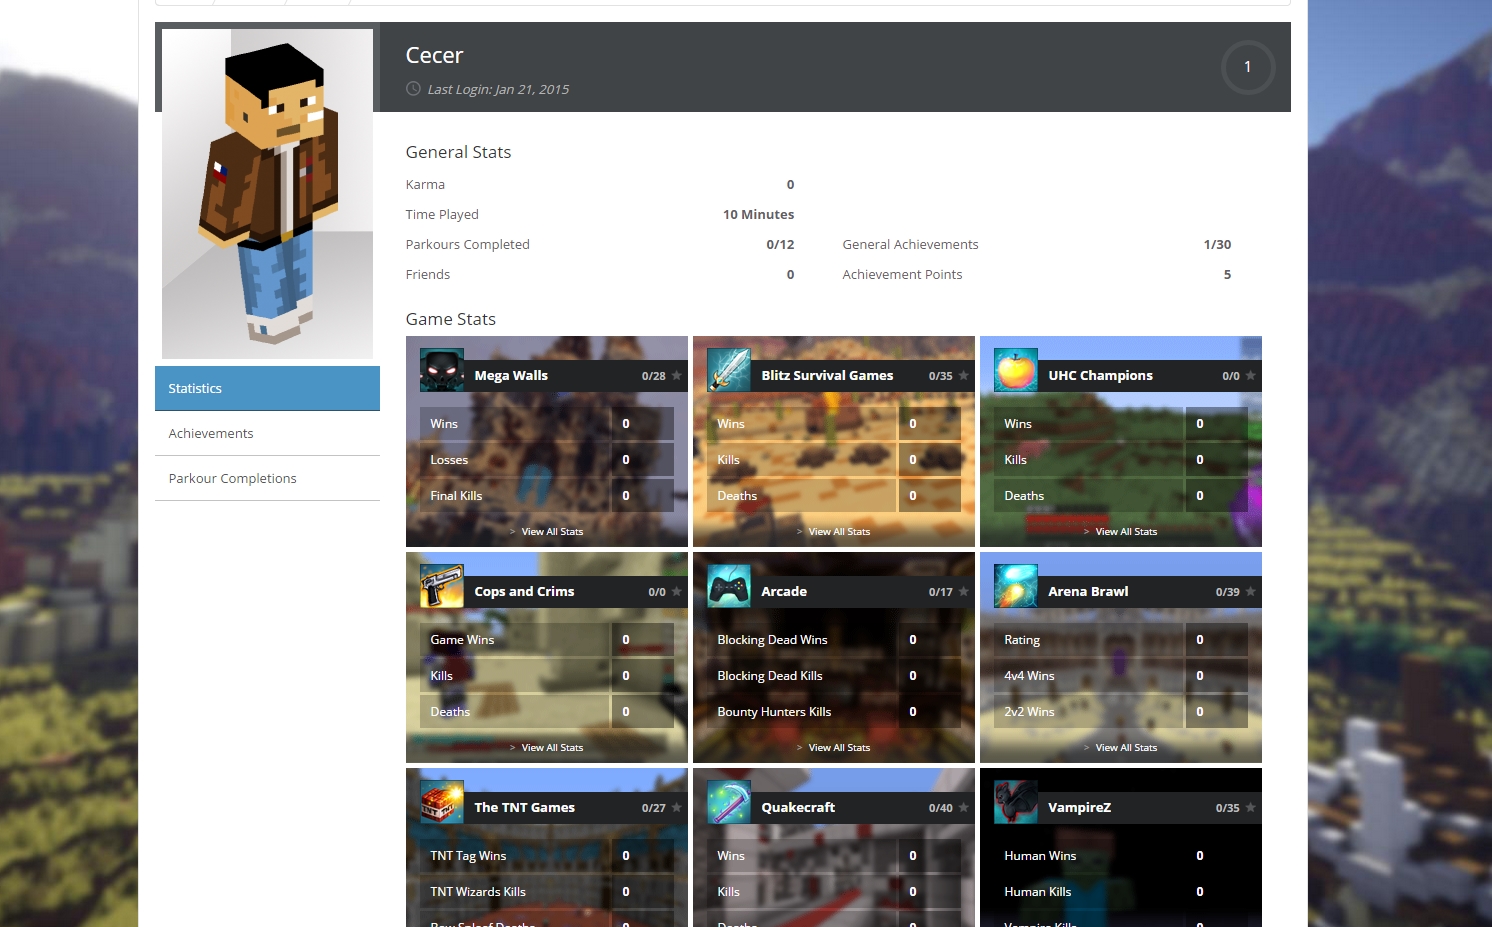Click the Human Kills row in VampireZ
1492x927 pixels.
1120,892
